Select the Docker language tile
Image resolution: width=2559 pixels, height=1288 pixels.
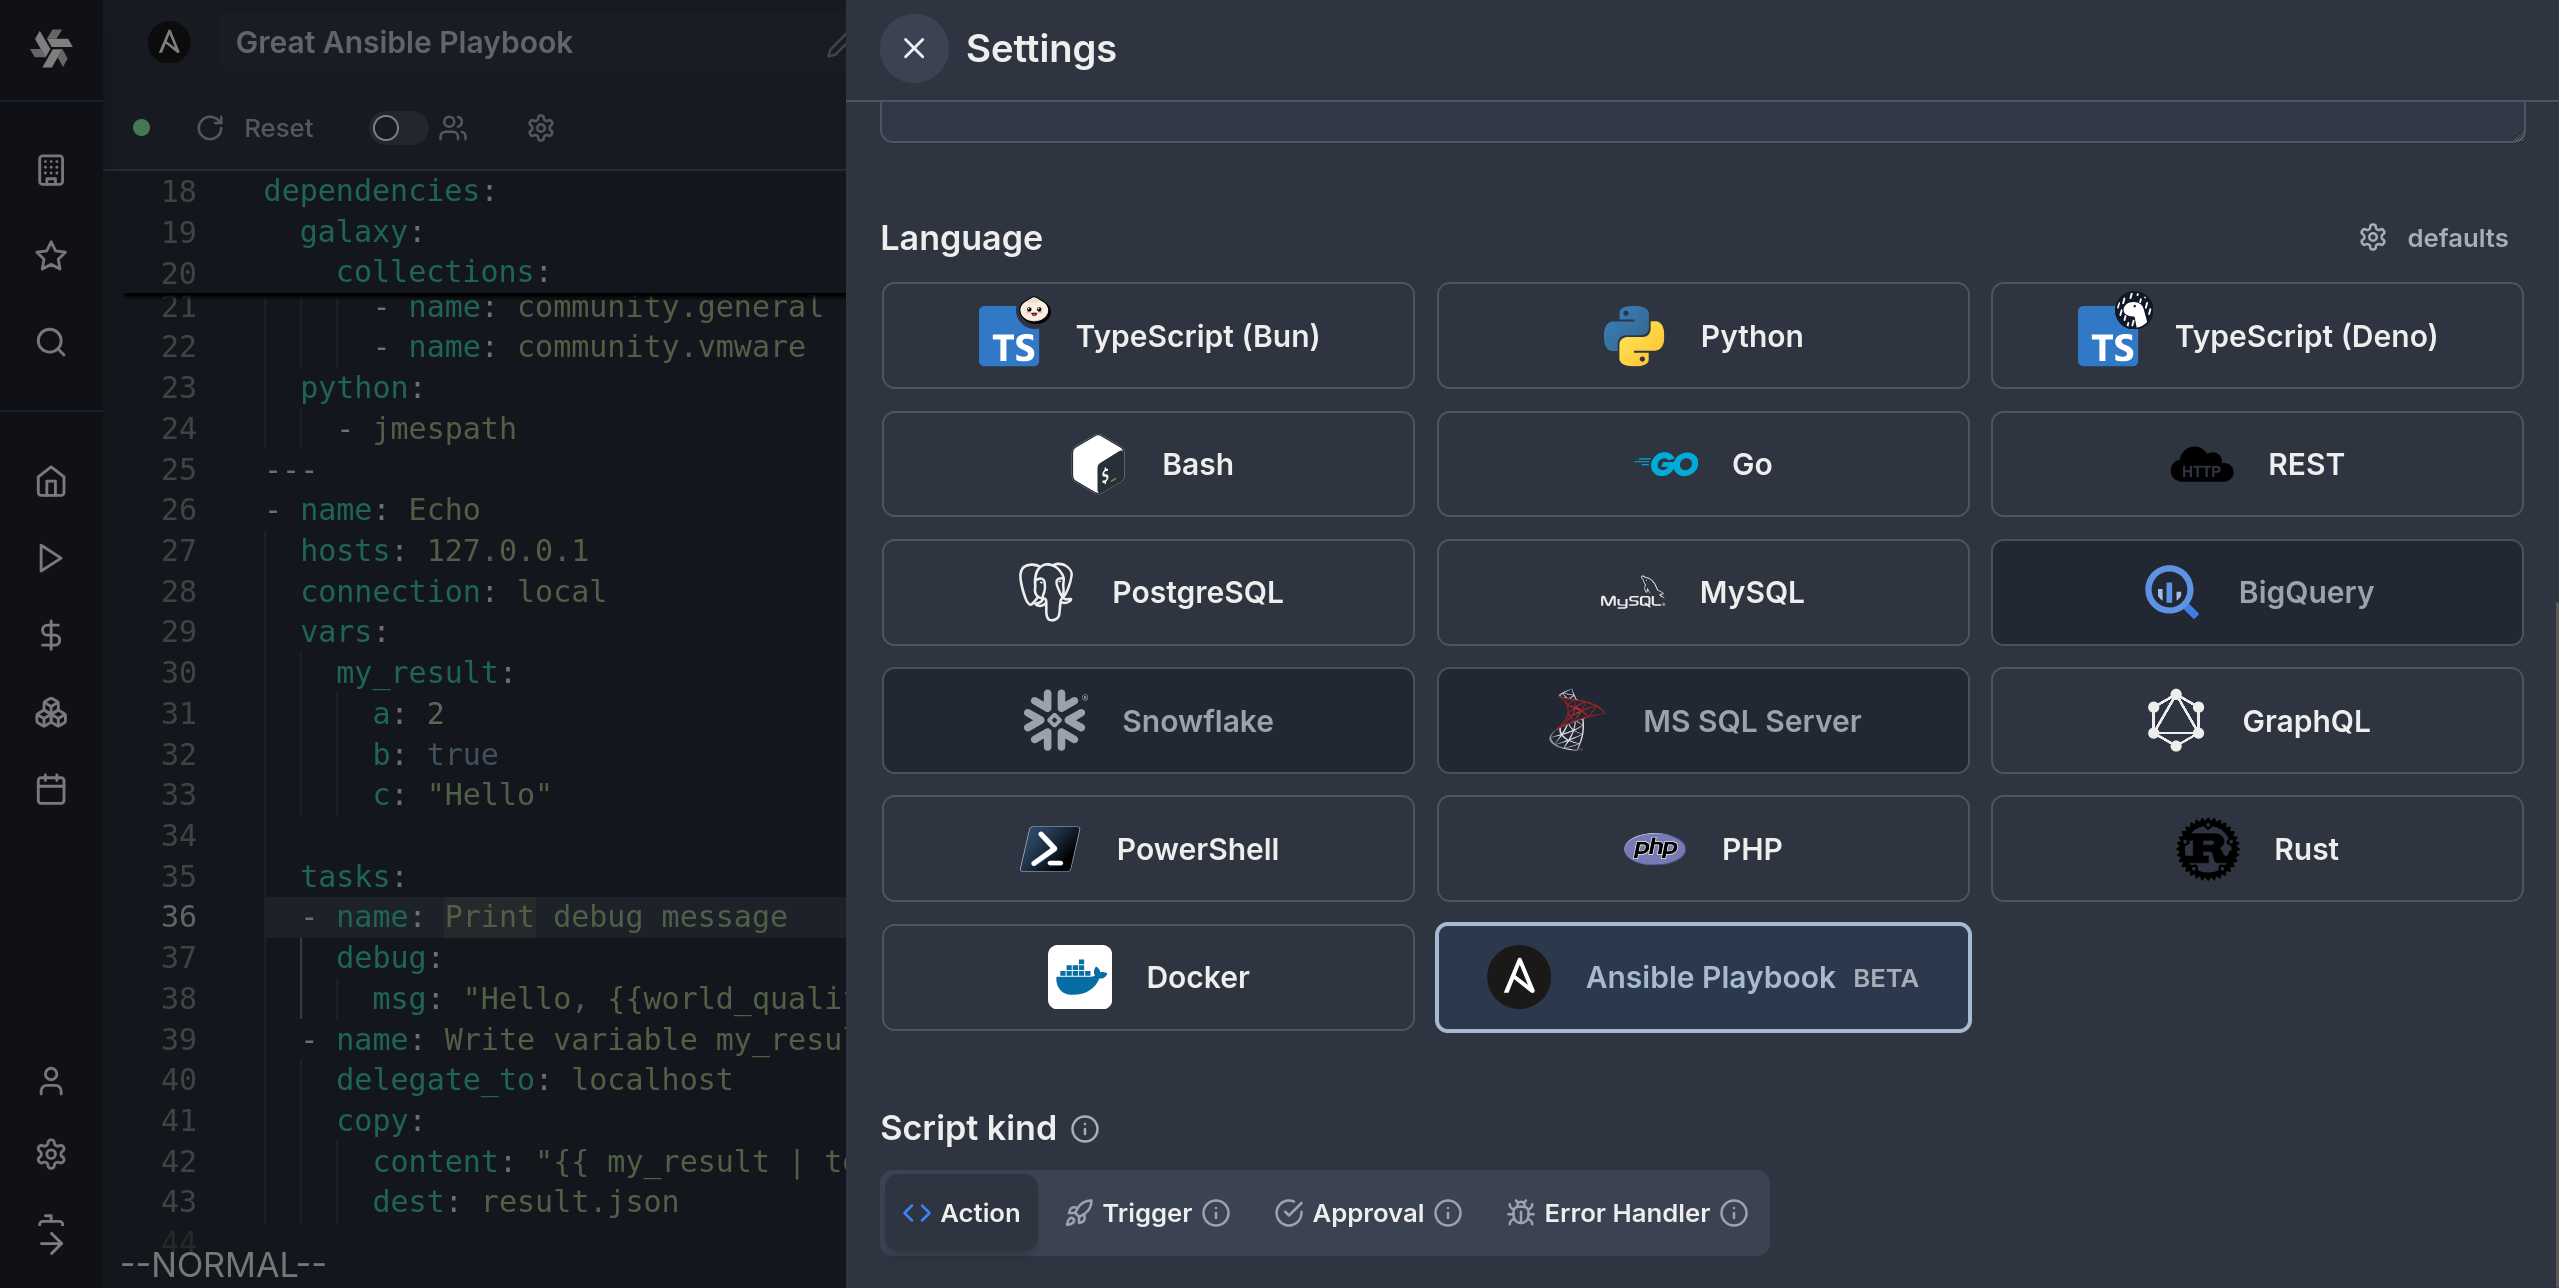pos(1147,977)
